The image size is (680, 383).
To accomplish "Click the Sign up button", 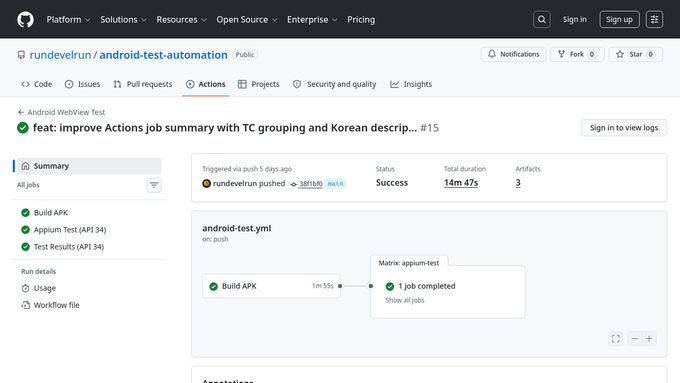I will tap(619, 20).
